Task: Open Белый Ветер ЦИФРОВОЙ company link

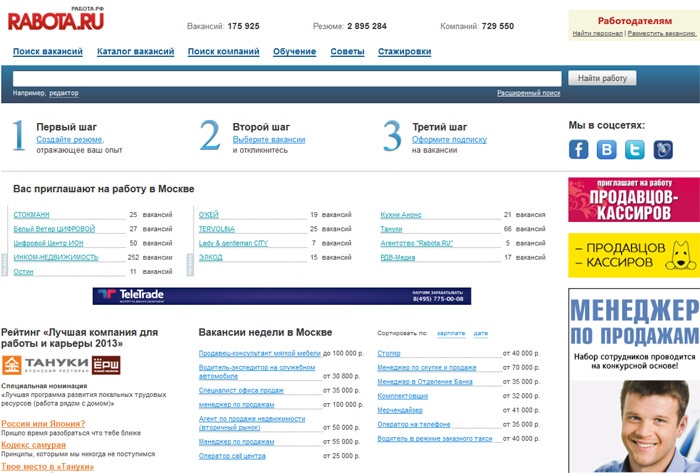Action: (x=54, y=229)
